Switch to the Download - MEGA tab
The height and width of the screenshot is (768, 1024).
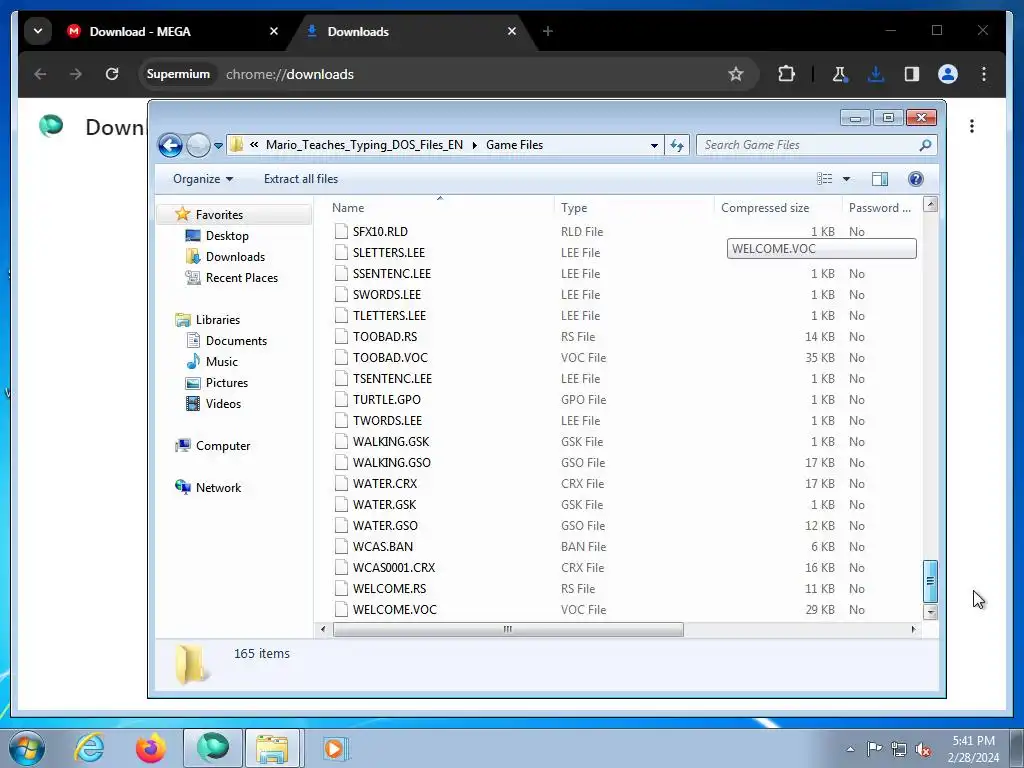coord(140,31)
